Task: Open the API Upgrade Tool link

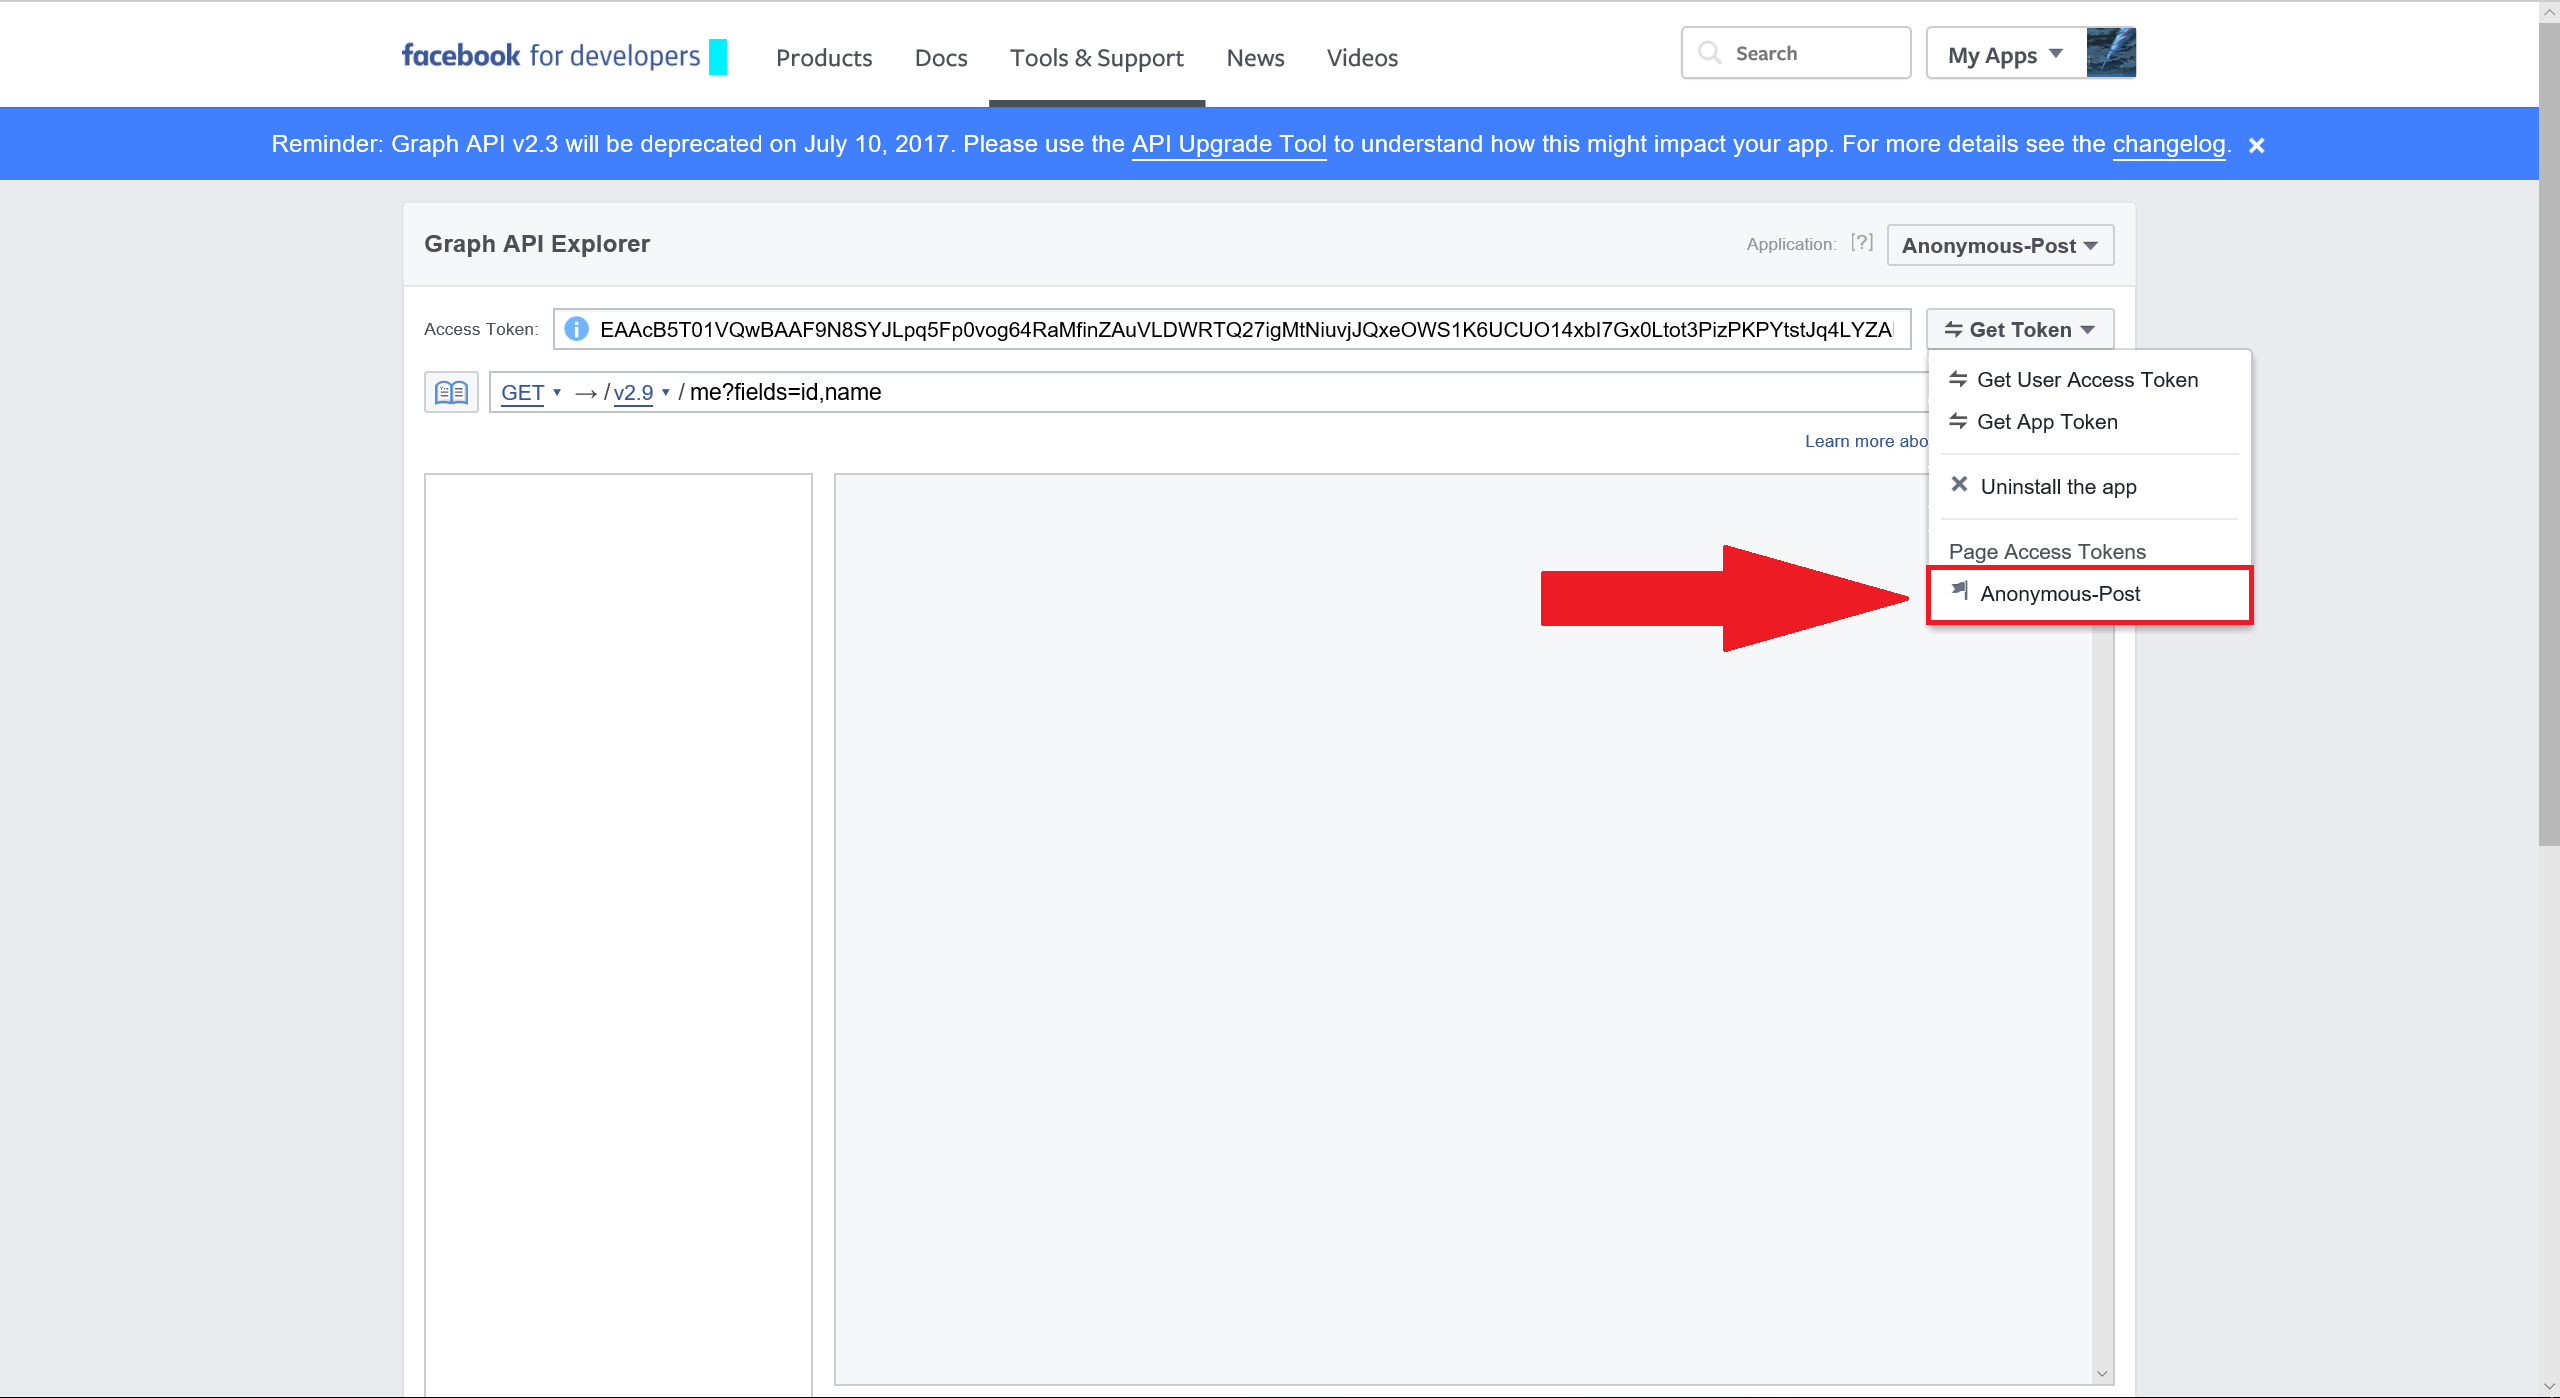Action: [1228, 144]
